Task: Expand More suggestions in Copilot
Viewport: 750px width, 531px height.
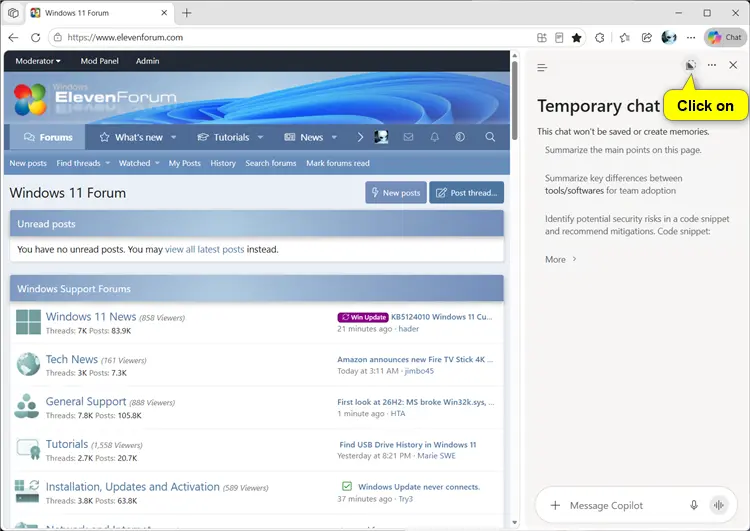Action: coord(561,259)
